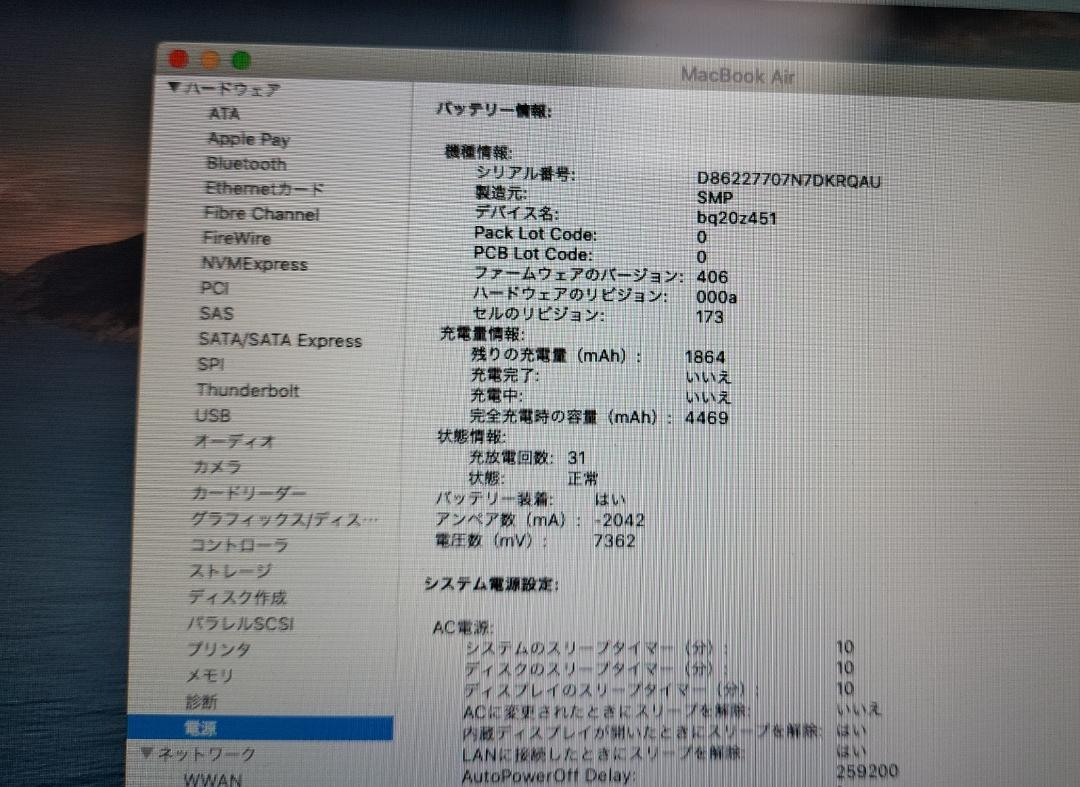Click the ハードウェア section label
Image resolution: width=1080 pixels, height=787 pixels.
232,89
